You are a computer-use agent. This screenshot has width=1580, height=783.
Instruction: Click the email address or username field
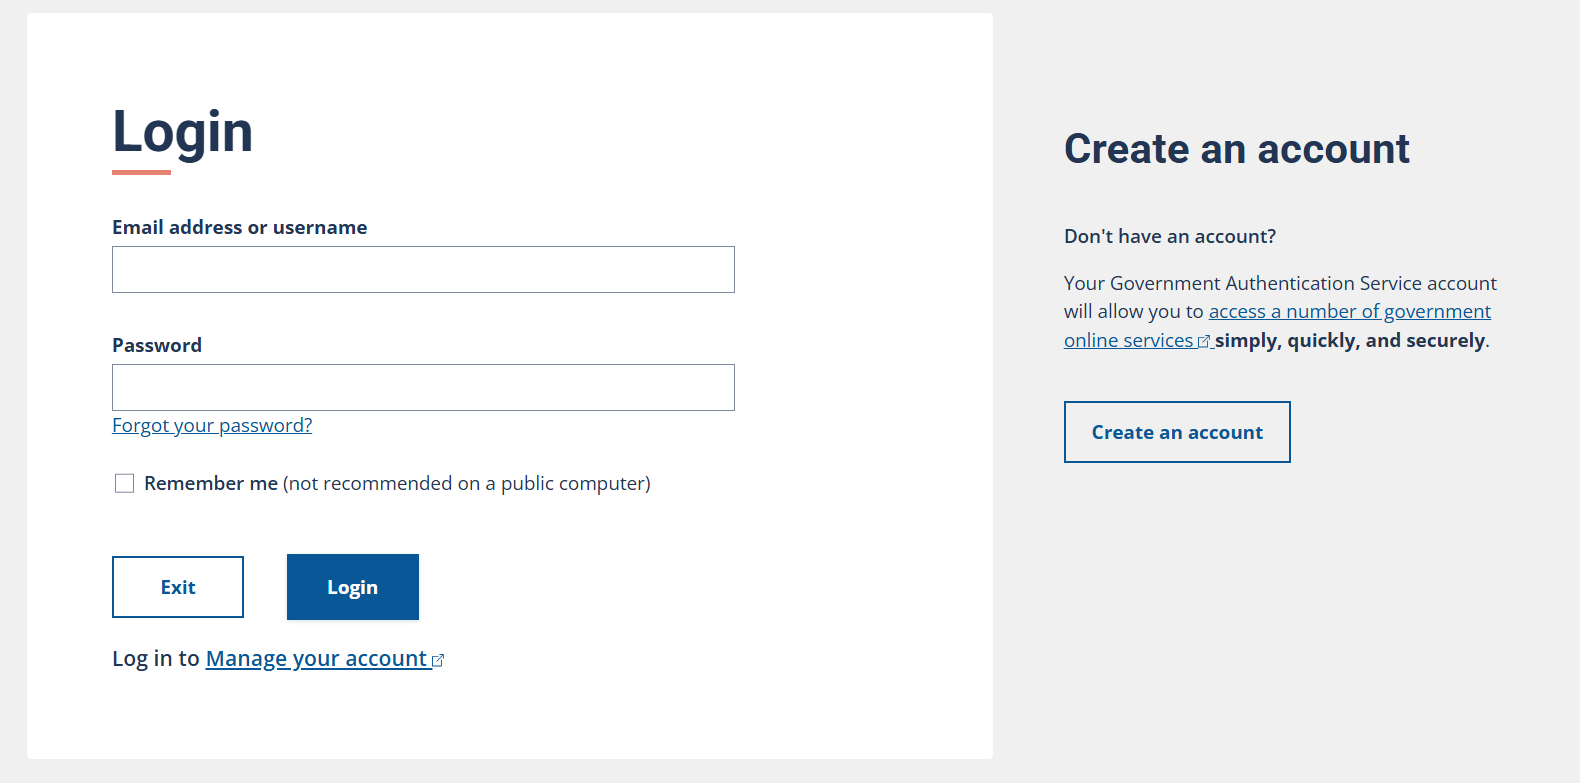[x=423, y=270]
